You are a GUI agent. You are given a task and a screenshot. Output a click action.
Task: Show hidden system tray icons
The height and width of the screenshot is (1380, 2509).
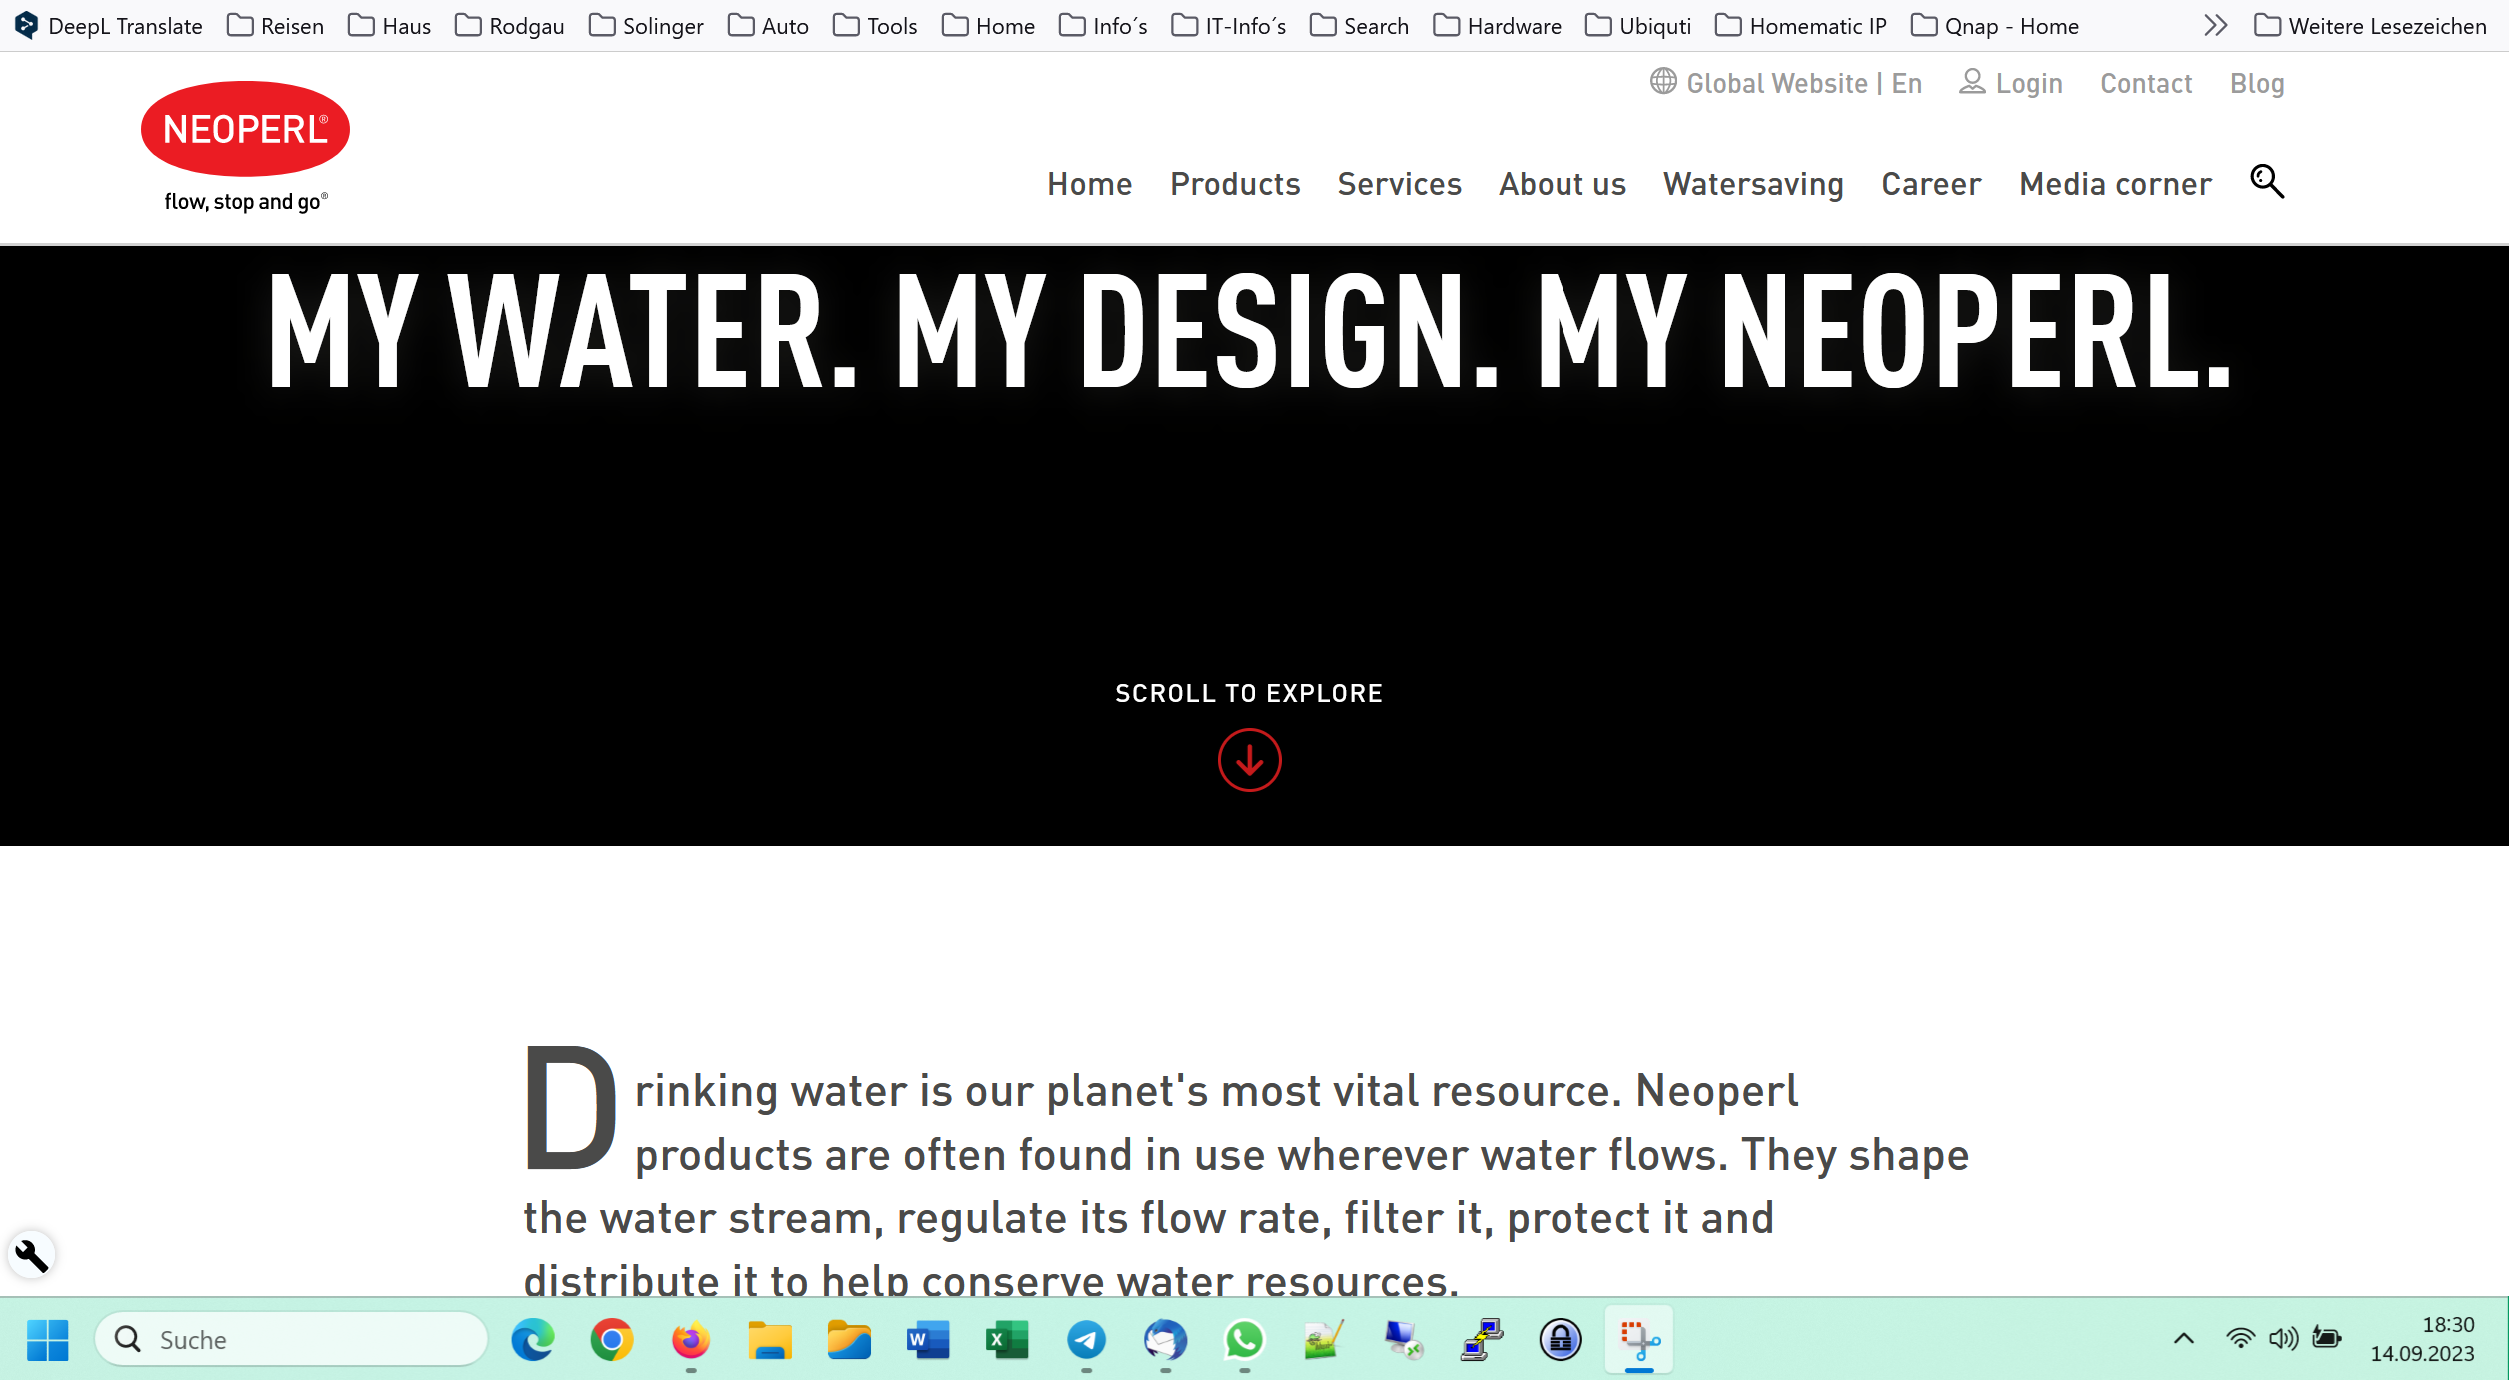coord(2184,1338)
